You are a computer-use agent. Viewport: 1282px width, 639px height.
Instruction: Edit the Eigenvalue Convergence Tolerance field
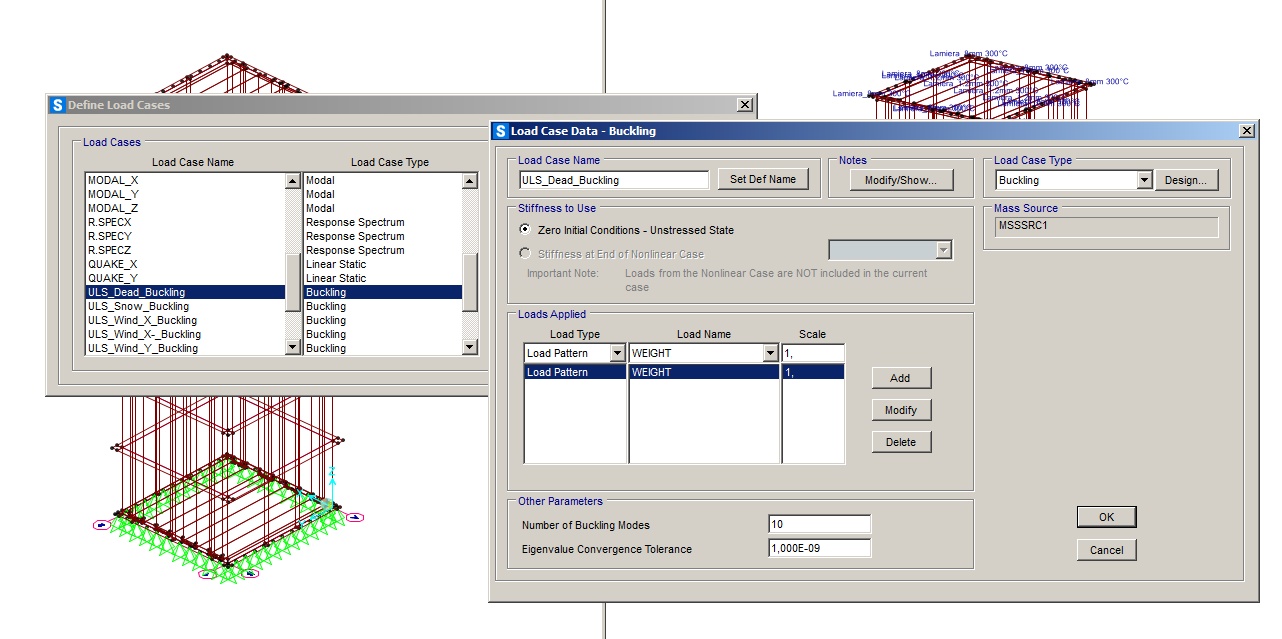(x=819, y=548)
